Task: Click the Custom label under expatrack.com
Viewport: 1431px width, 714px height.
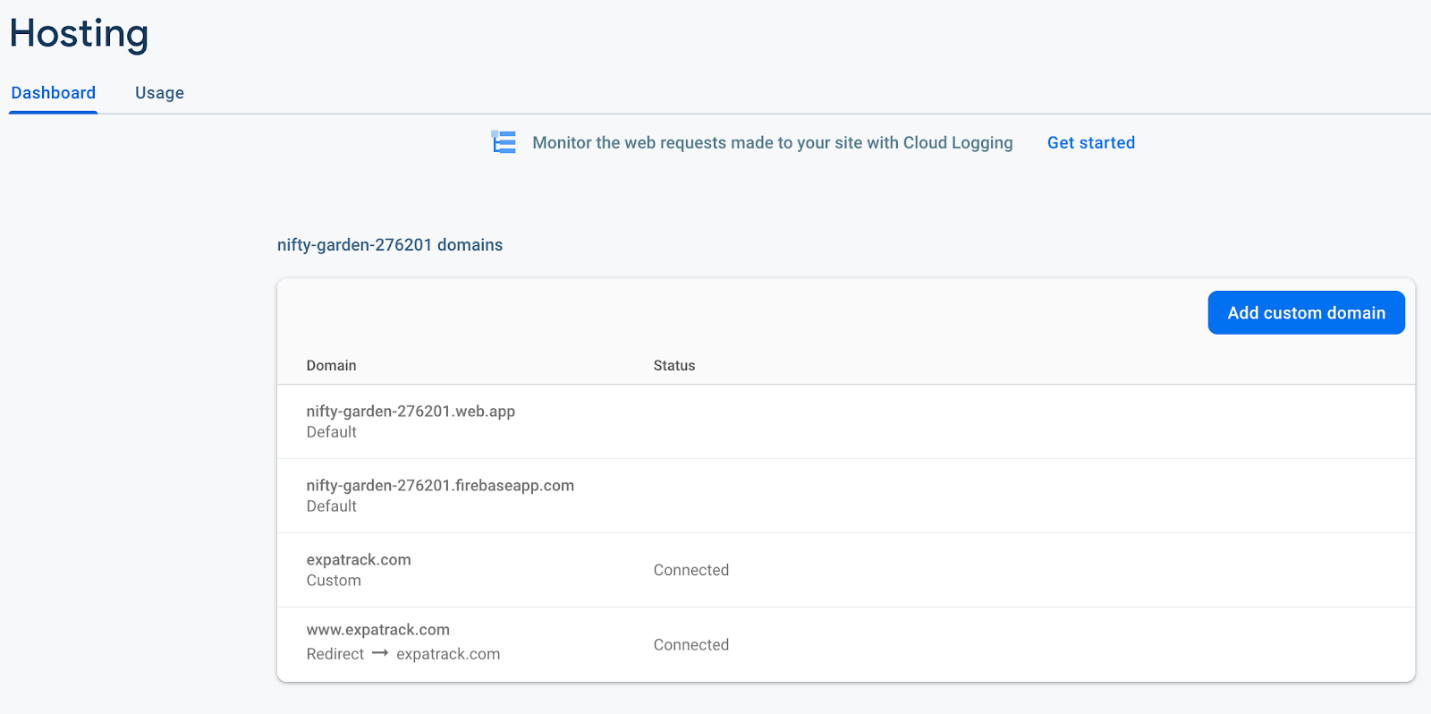Action: click(x=334, y=580)
